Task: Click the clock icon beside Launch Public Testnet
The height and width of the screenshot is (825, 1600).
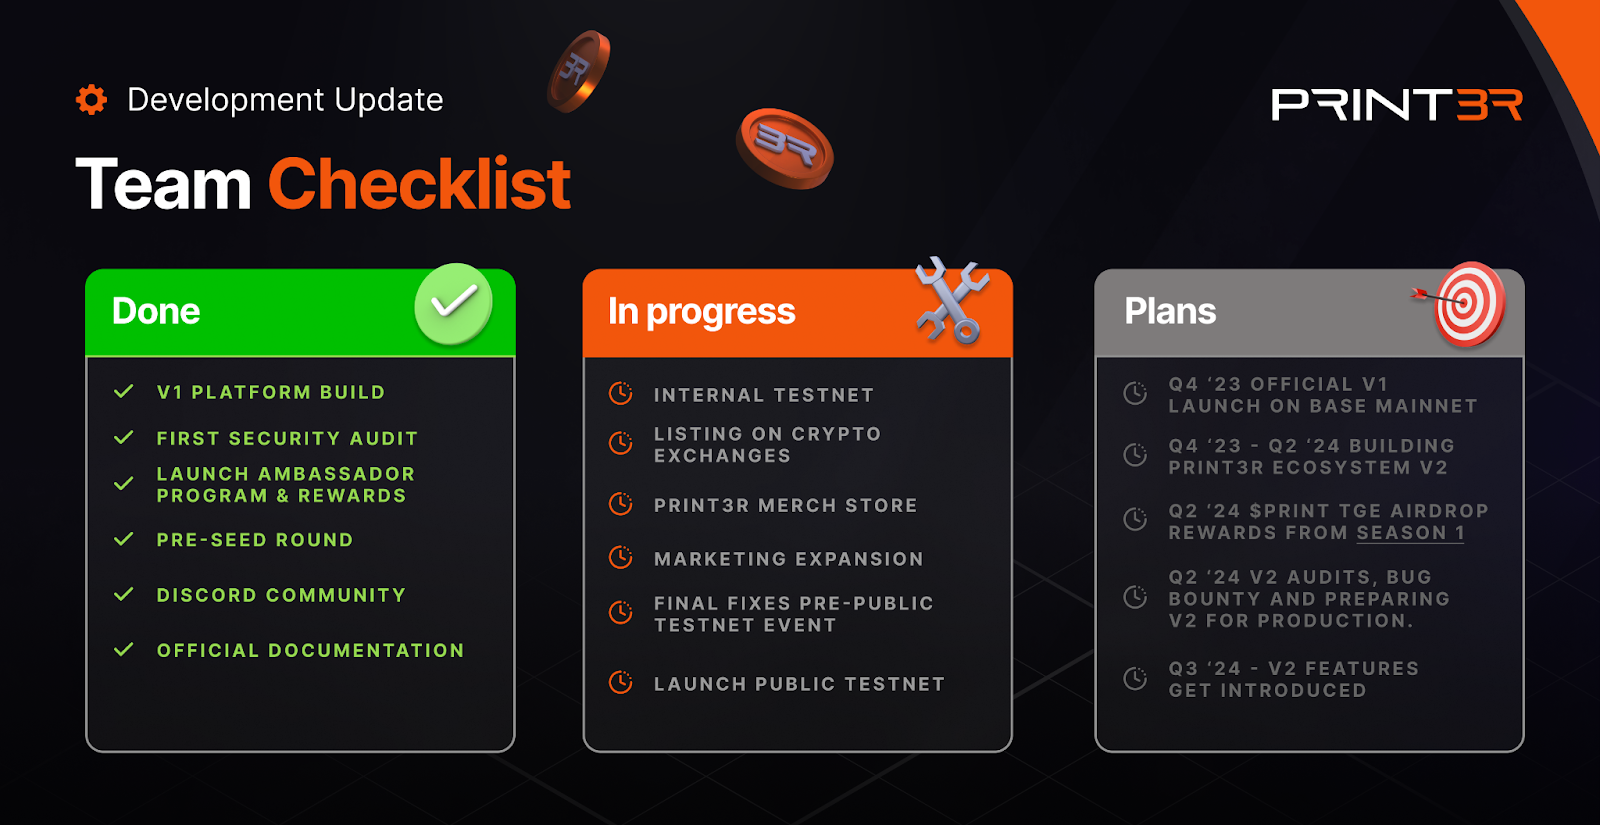Action: point(621,683)
